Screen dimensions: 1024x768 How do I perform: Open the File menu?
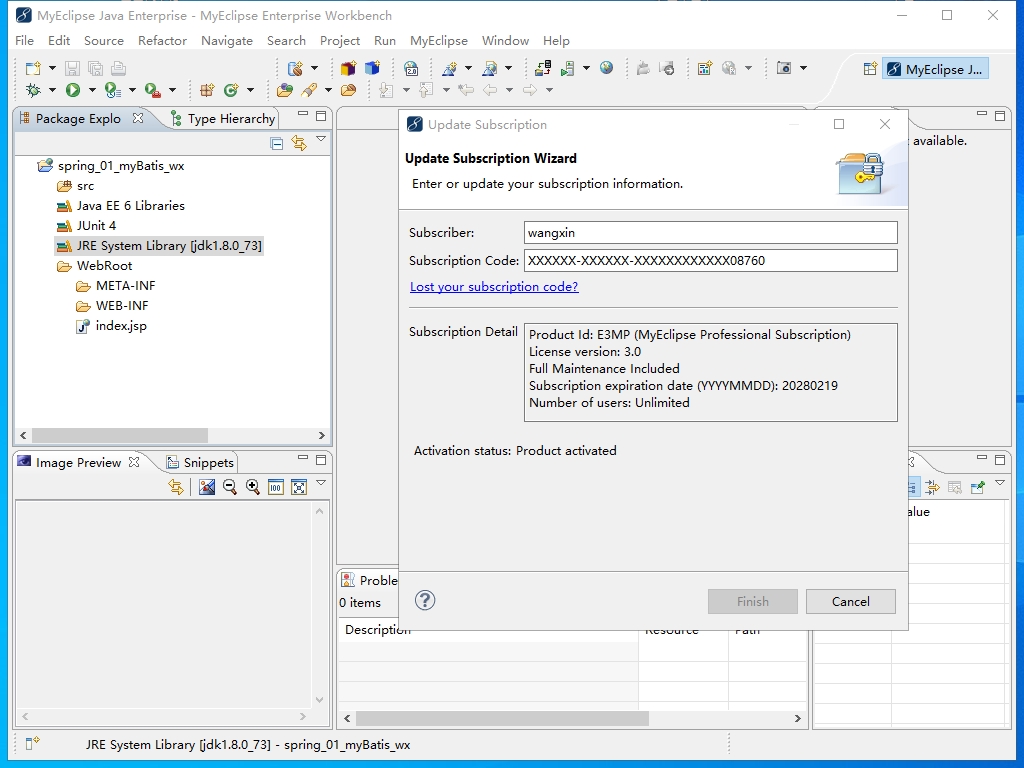coord(24,40)
